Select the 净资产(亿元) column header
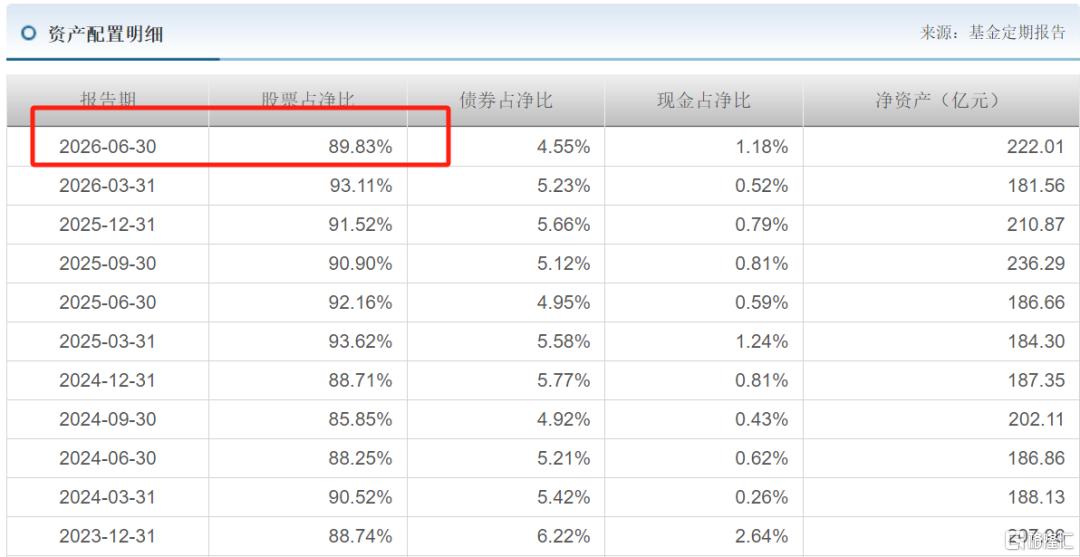 [941, 101]
